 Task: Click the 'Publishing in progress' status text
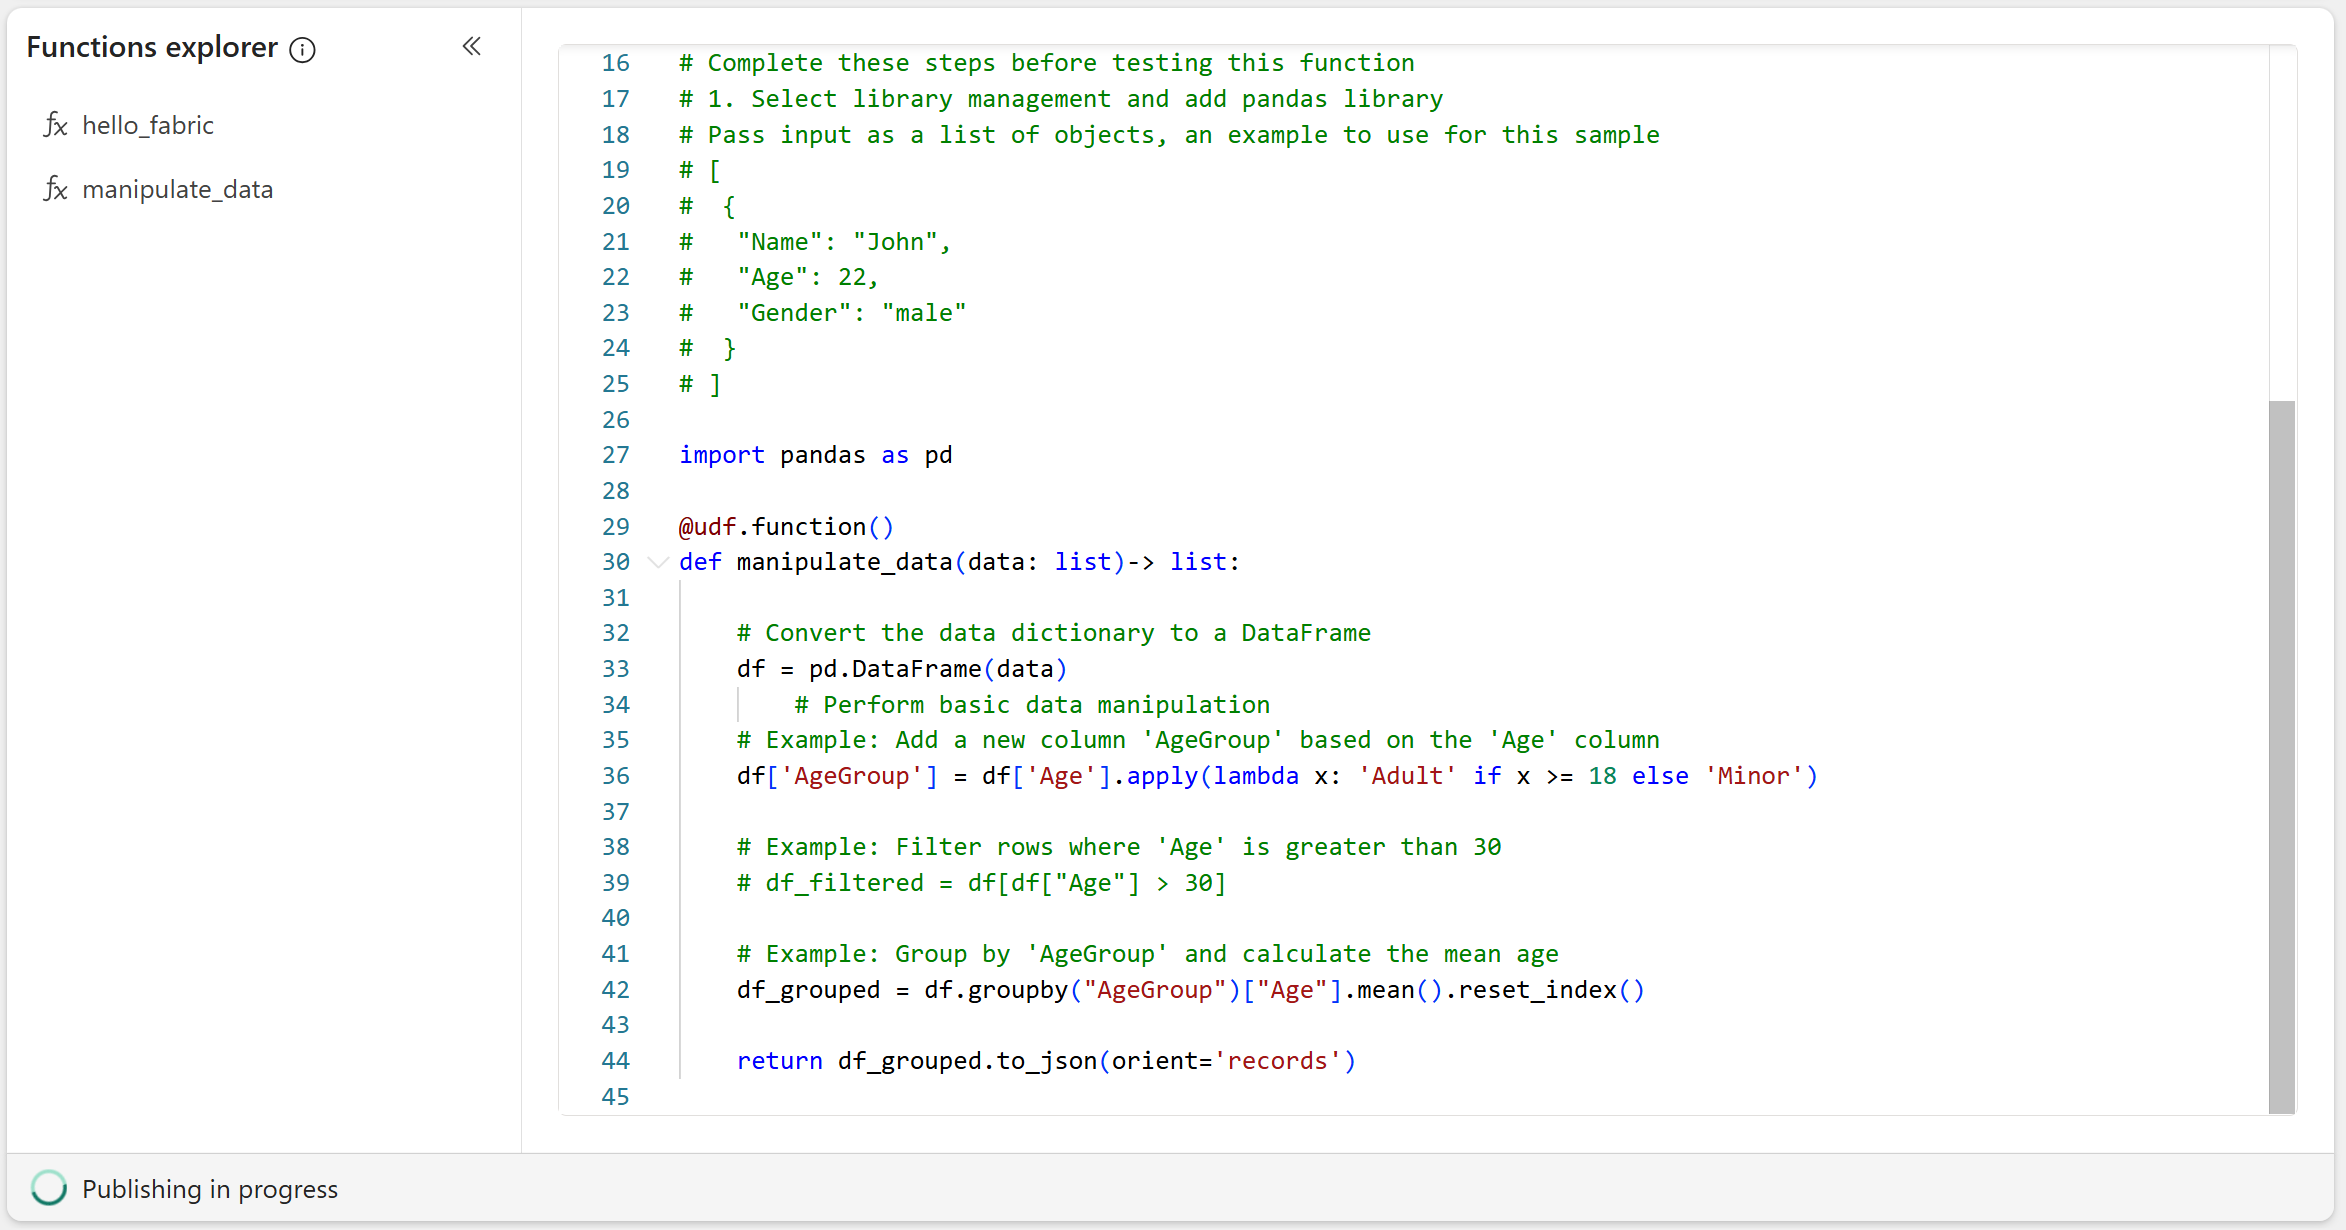click(210, 1189)
